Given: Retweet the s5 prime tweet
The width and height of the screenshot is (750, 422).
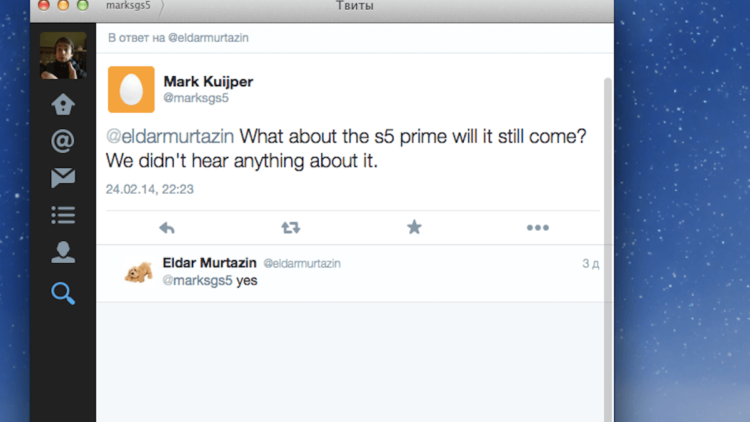Looking at the screenshot, I should [x=291, y=228].
